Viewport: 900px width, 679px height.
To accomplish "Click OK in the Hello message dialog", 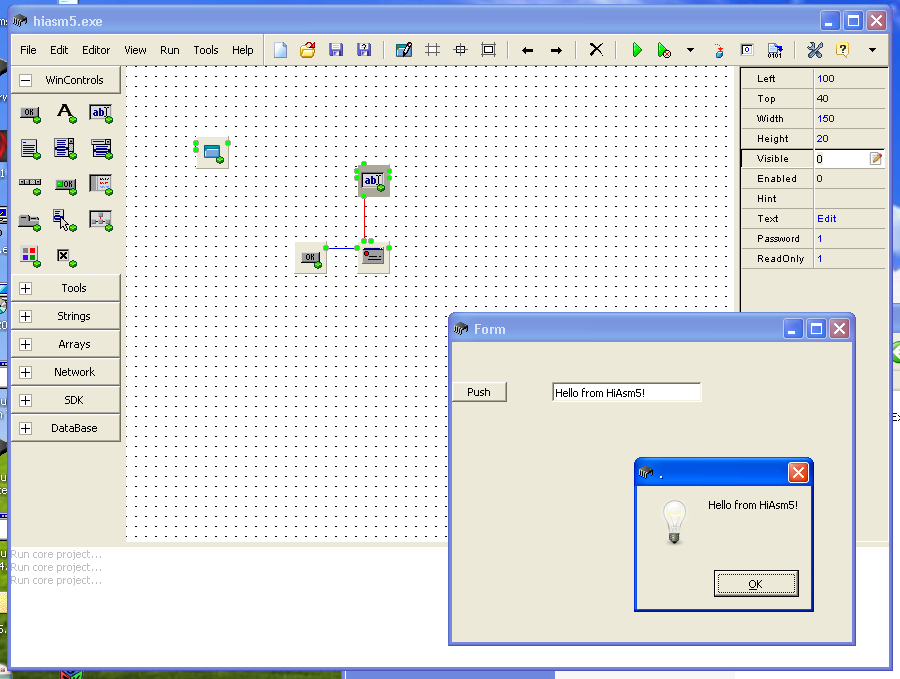I will (x=756, y=584).
